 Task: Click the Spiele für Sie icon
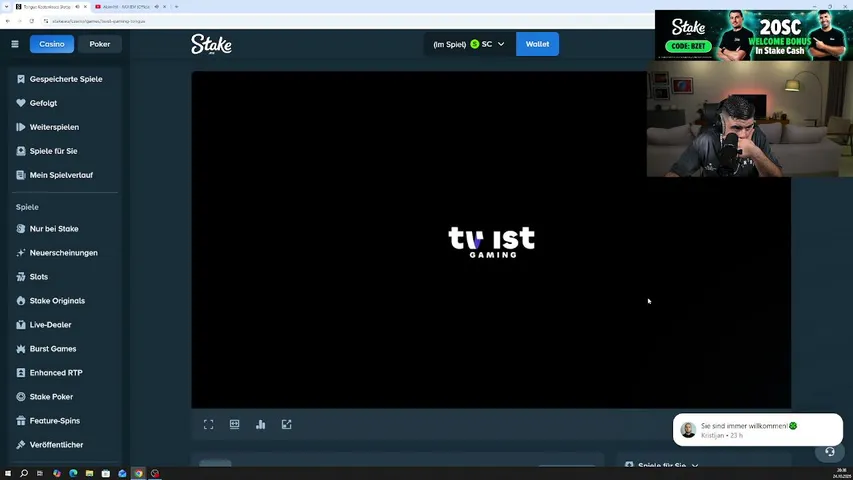21,151
